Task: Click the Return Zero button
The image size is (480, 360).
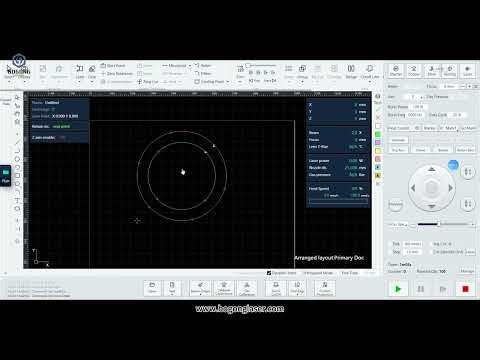Action: (x=465, y=150)
